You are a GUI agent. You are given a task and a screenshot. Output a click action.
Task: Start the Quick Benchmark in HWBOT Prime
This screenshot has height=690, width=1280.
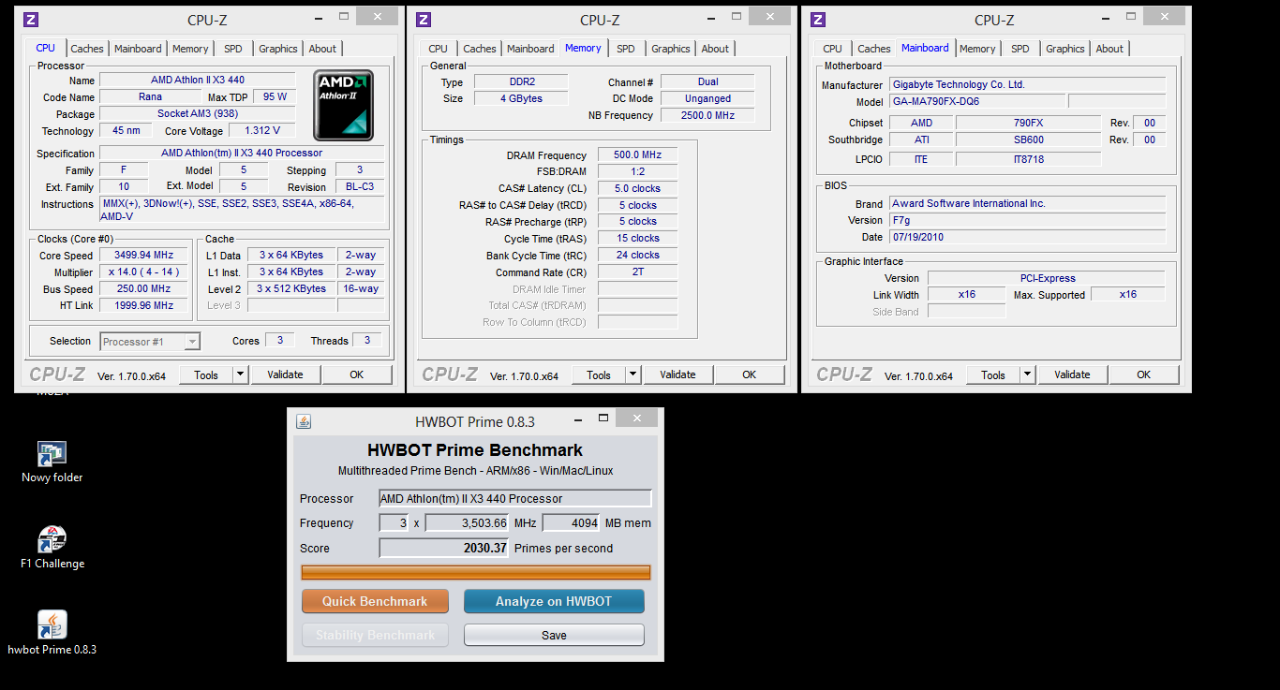tap(375, 601)
